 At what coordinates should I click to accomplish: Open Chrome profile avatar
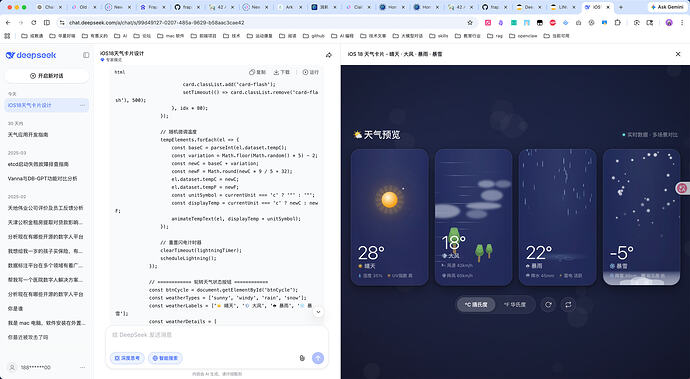[x=669, y=22]
